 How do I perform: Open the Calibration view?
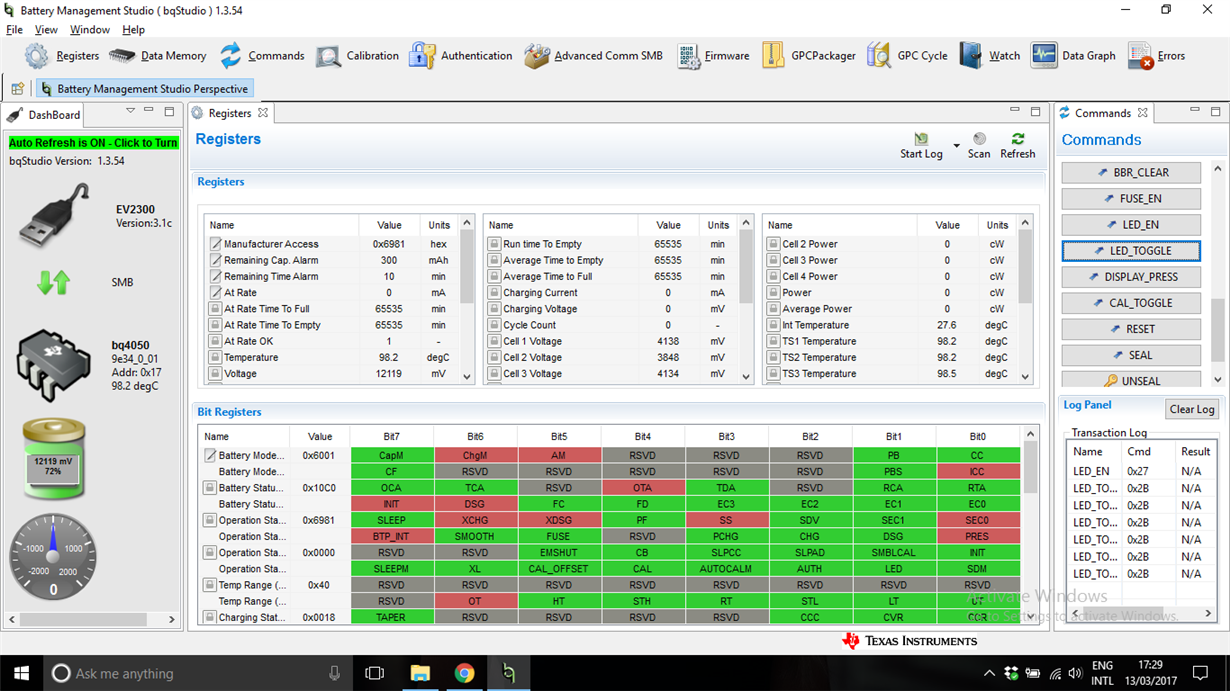coord(357,56)
